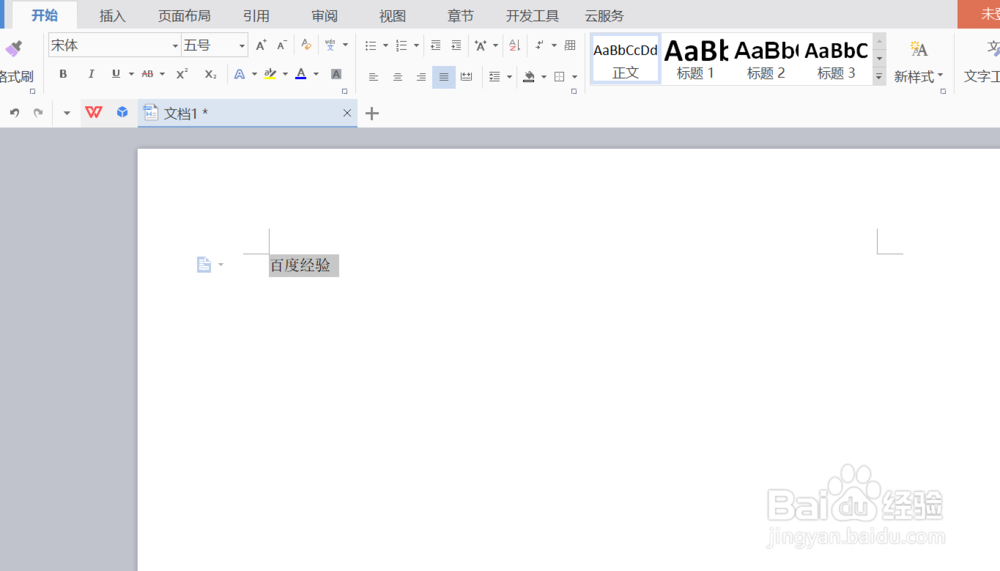Toggle bold formatting
The width and height of the screenshot is (1000, 571).
[62, 74]
